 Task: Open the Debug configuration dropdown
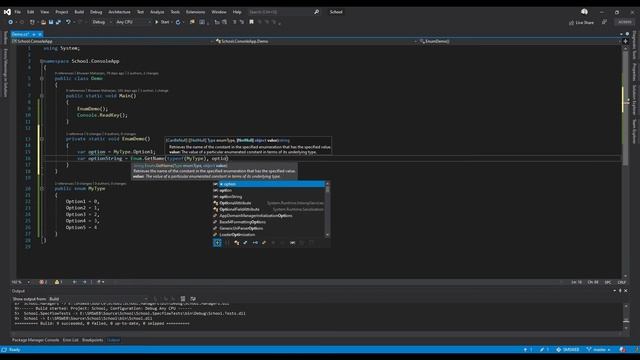(x=102, y=22)
